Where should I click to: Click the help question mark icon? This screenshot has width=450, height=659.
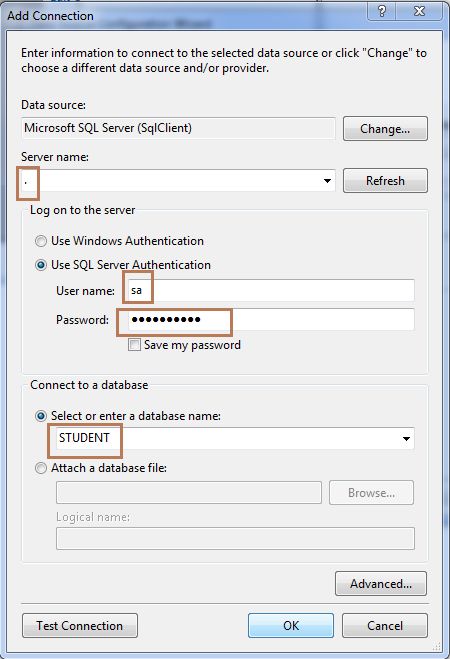pos(382,11)
